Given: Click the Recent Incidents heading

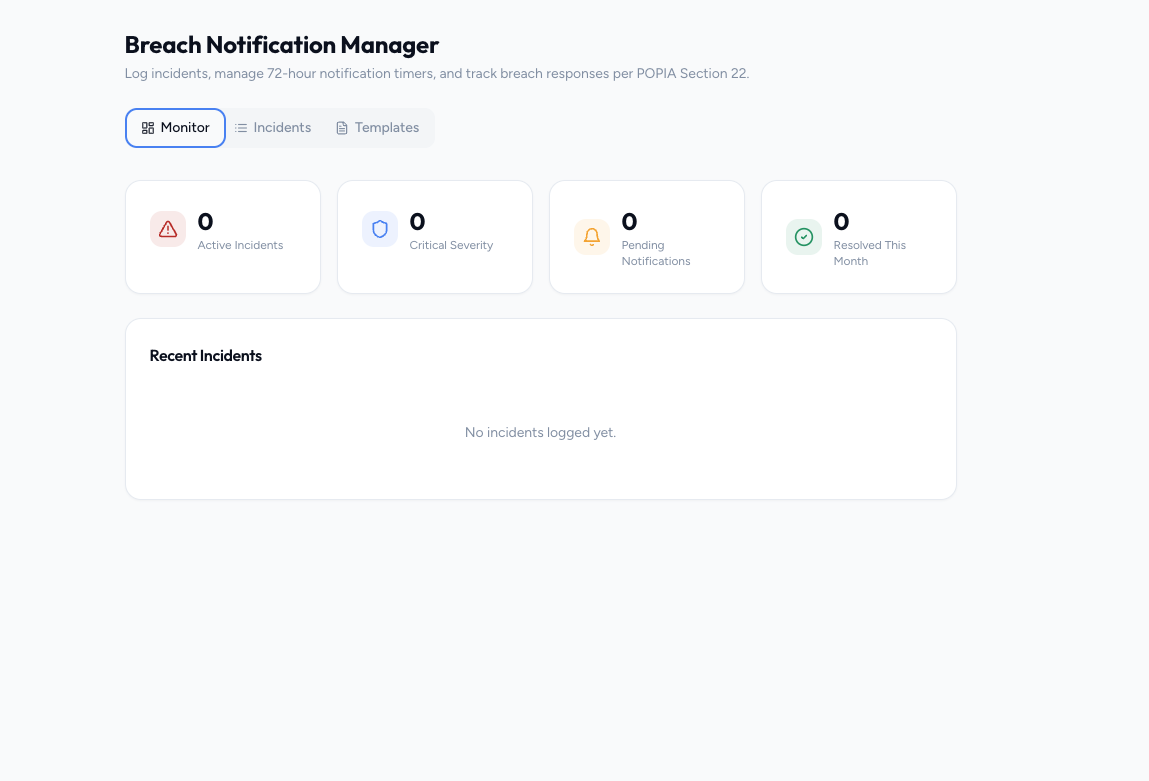Looking at the screenshot, I should click(206, 356).
